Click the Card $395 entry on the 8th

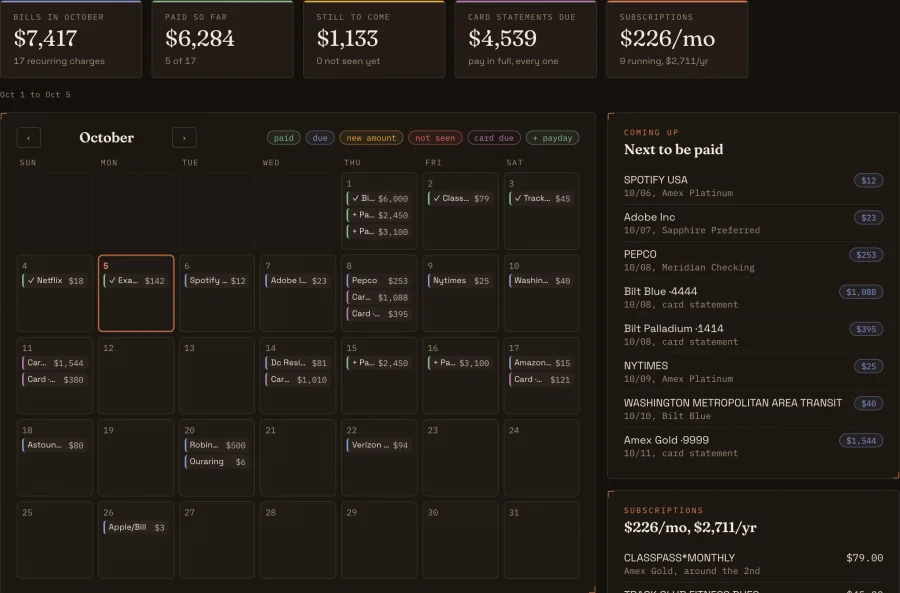[x=379, y=314]
